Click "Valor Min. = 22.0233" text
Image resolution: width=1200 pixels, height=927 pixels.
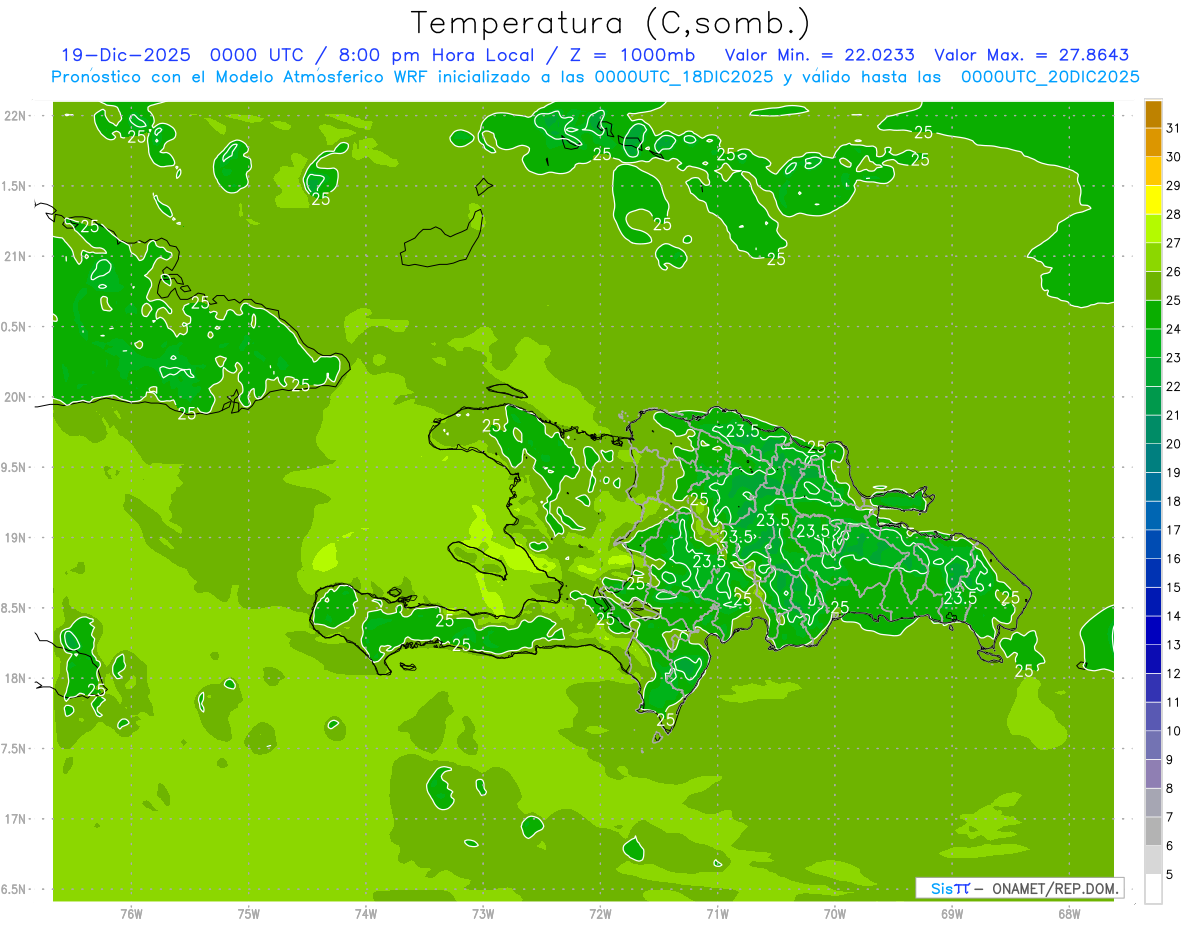[819, 55]
